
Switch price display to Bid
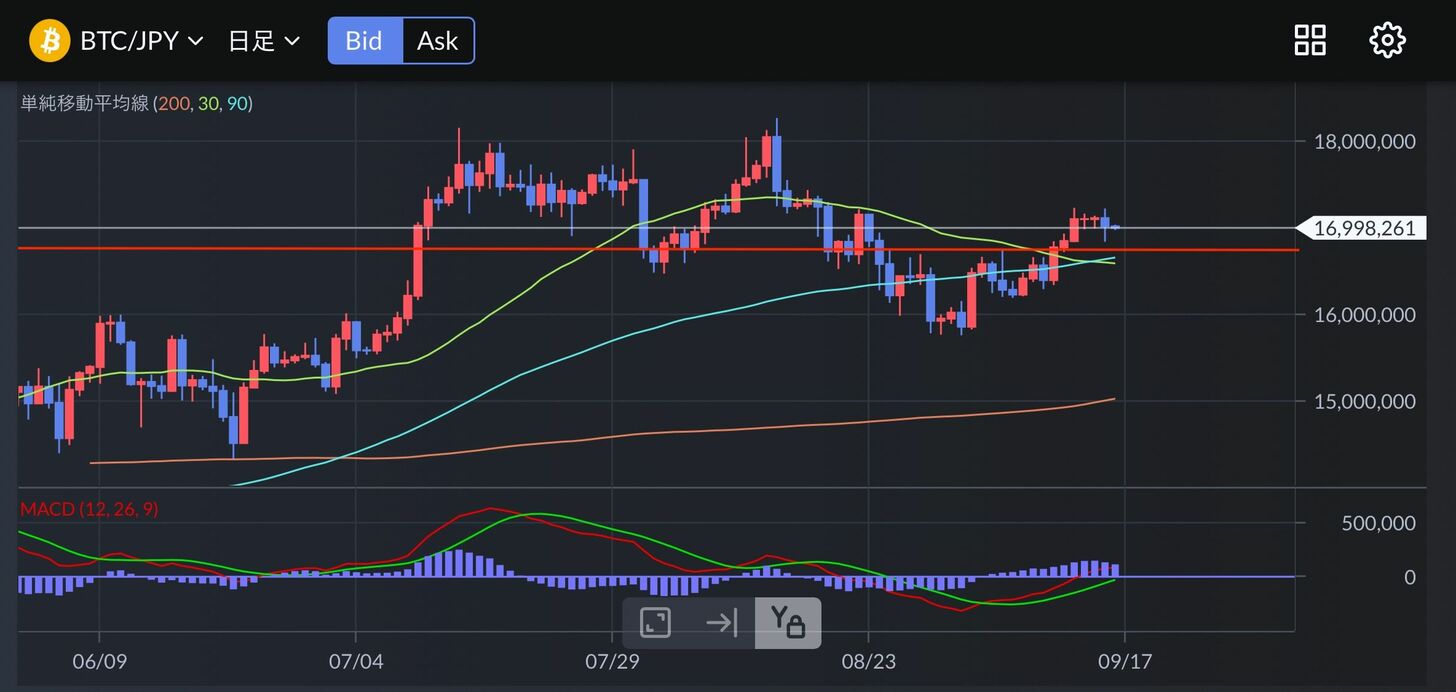(x=365, y=41)
